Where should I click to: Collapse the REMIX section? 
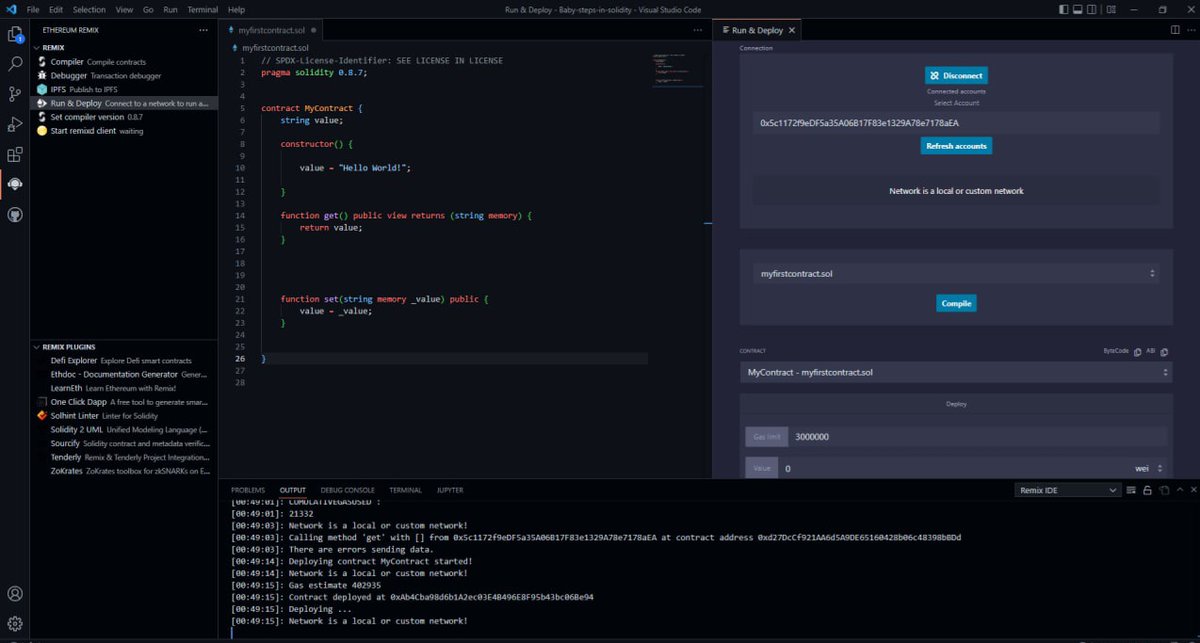click(36, 47)
